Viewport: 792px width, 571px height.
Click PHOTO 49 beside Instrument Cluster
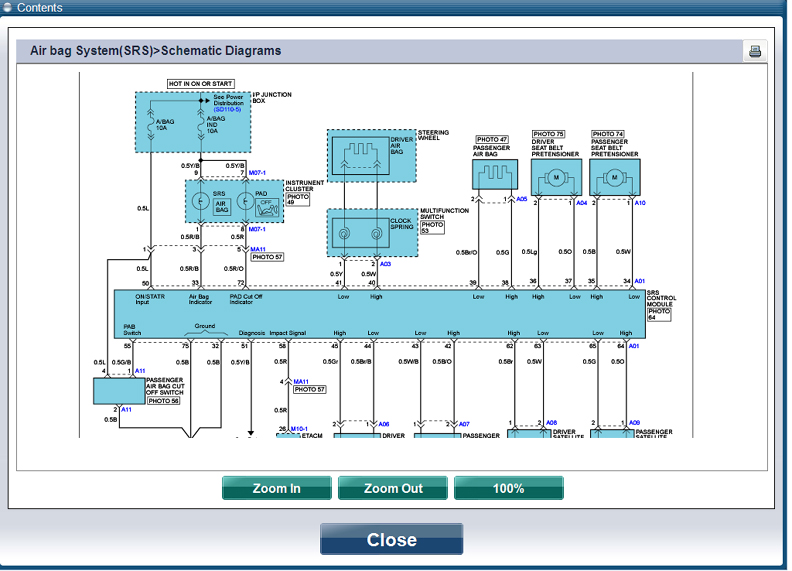click(x=298, y=200)
